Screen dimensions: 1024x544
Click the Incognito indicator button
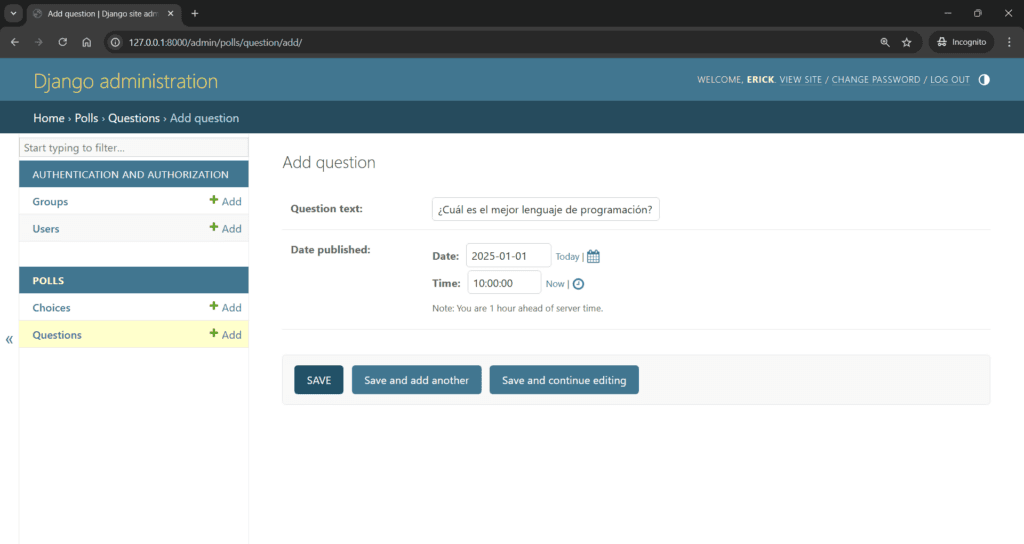click(961, 42)
